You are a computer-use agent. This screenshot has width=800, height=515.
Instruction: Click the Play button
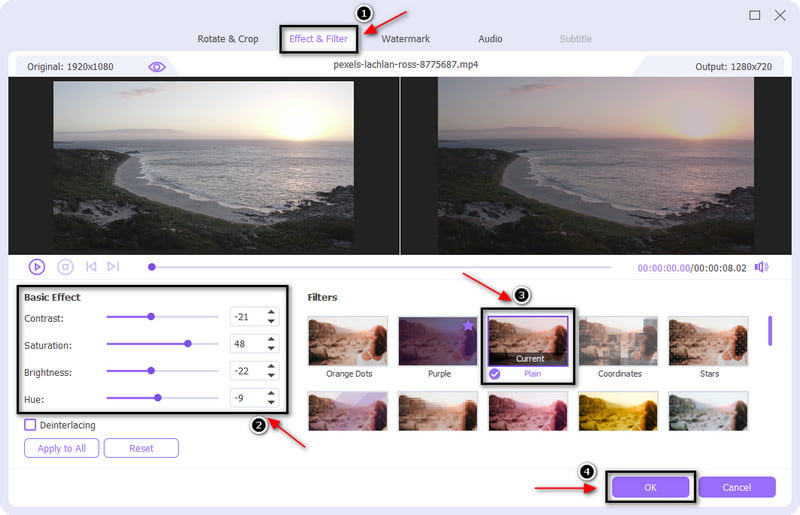tap(37, 266)
